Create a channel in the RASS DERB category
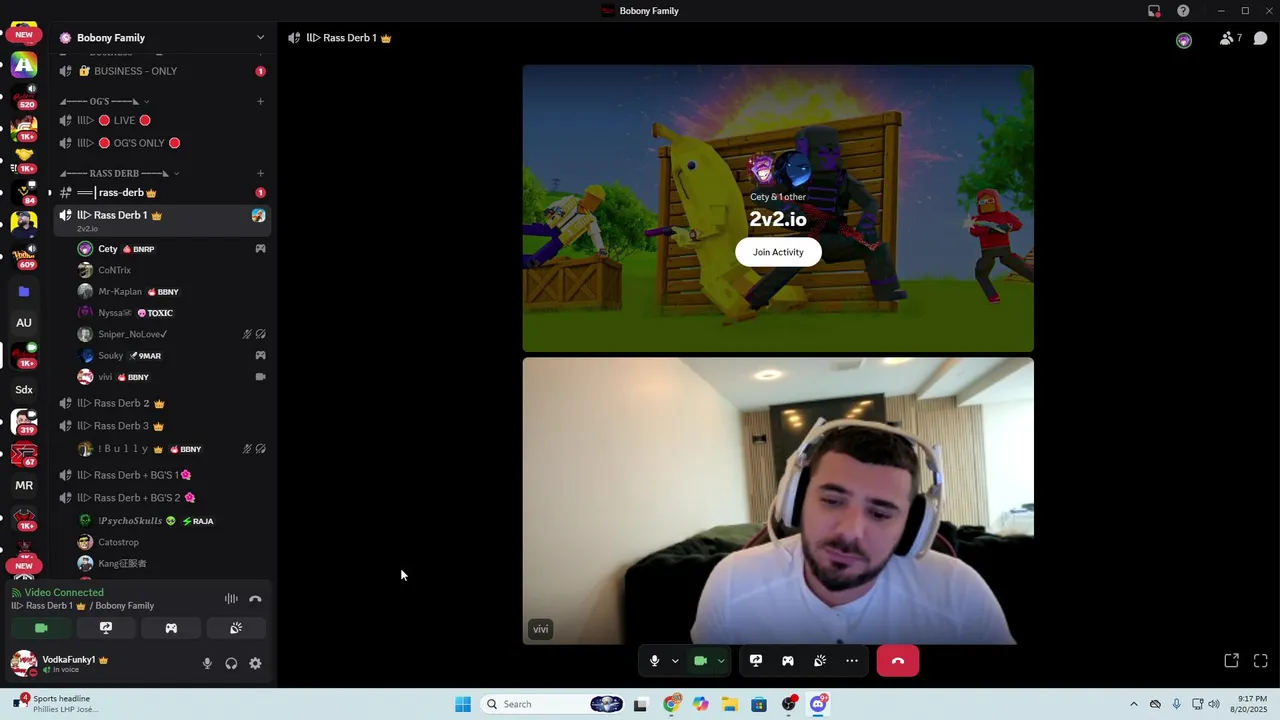Screen dimensions: 1280x720 260,173
